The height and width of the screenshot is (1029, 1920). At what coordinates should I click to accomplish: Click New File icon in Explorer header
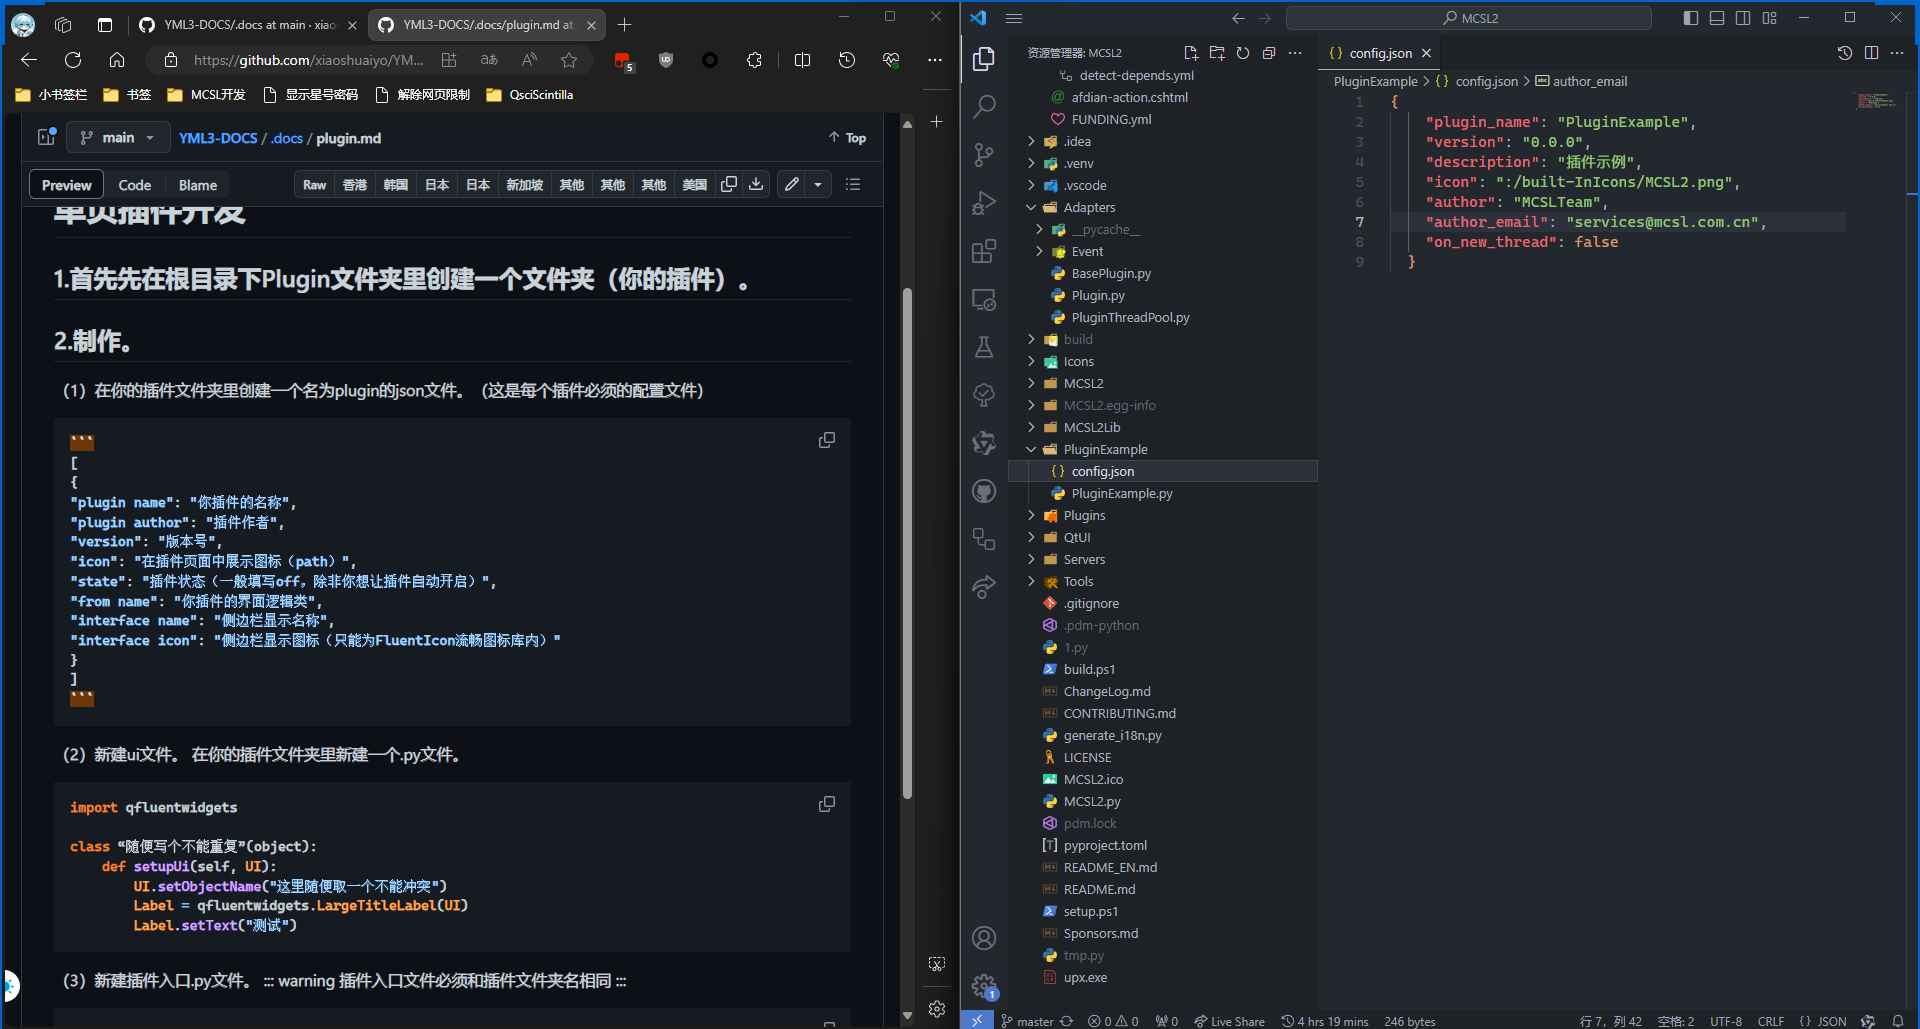1190,53
